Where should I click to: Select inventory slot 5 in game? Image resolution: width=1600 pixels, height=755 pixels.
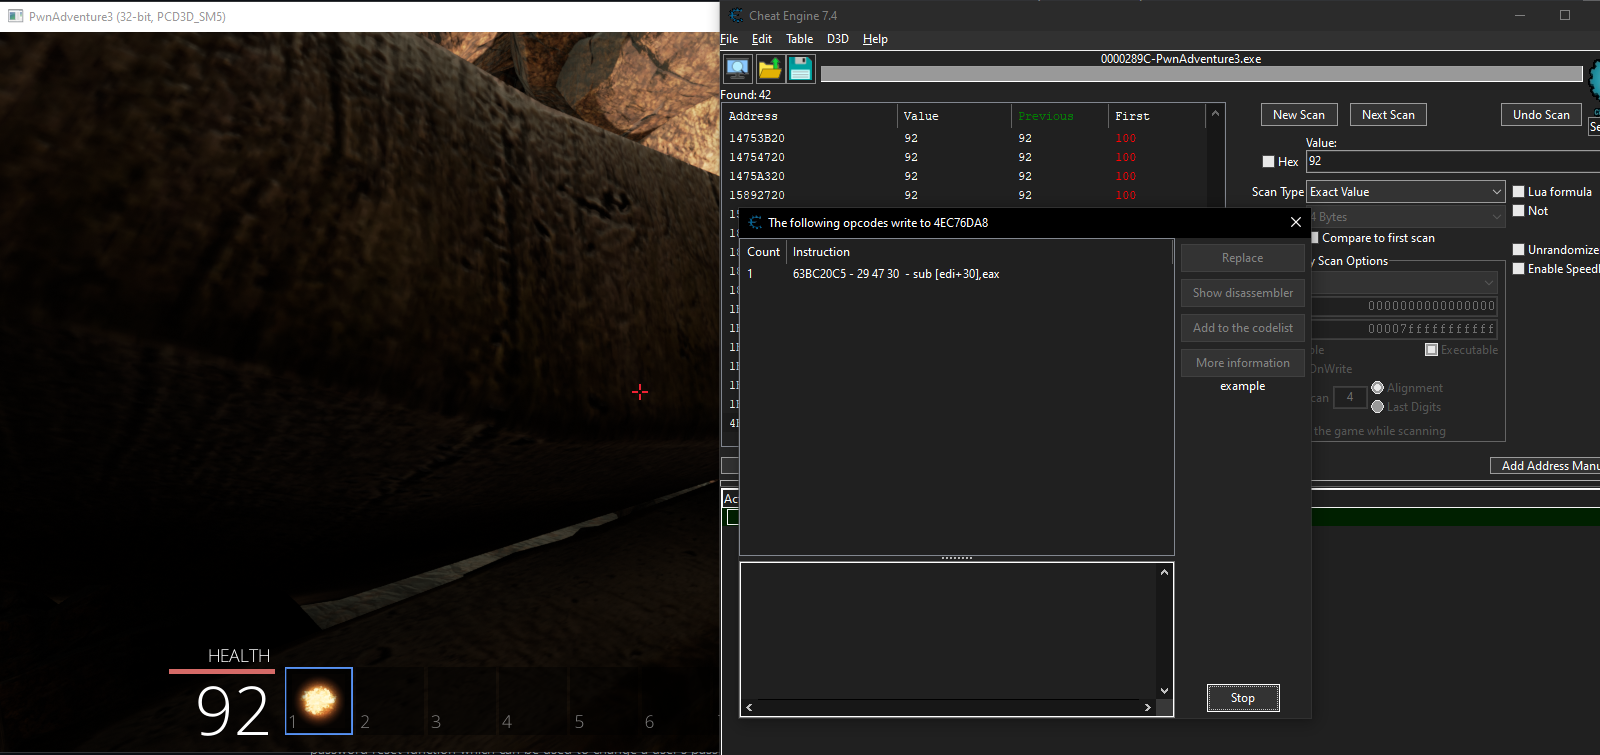coord(603,700)
